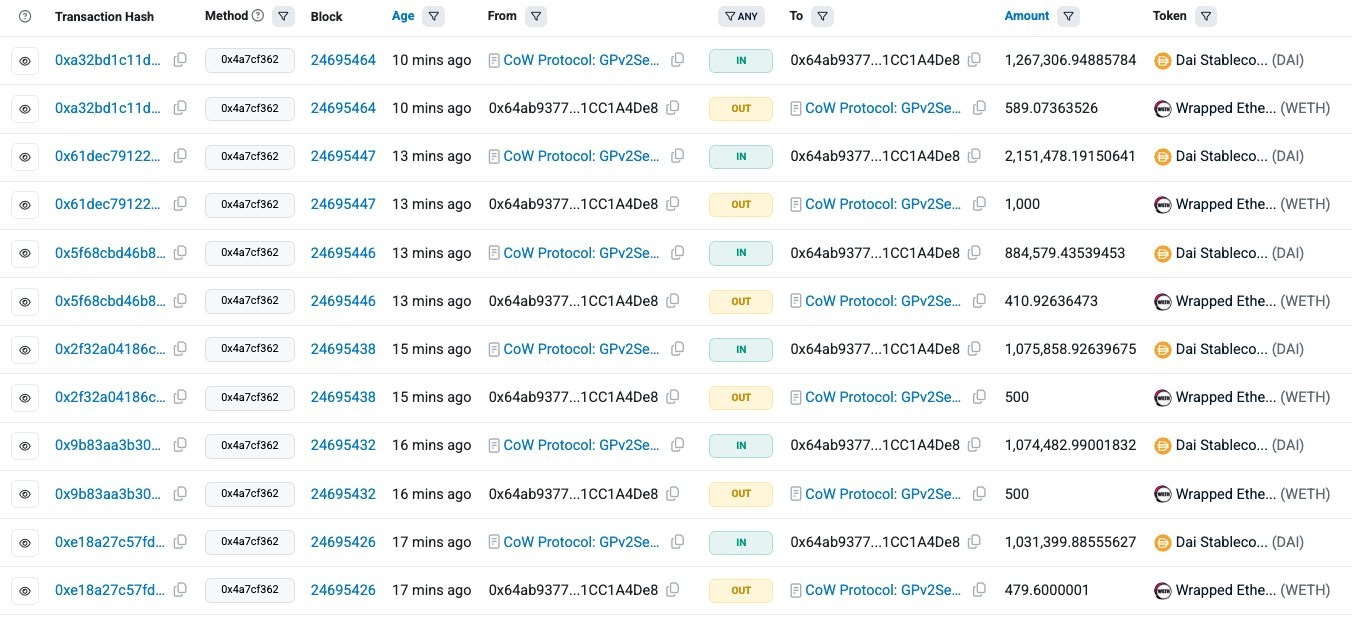The width and height of the screenshot is (1352, 617).
Task: Sort by the Age column header
Action: click(x=403, y=16)
